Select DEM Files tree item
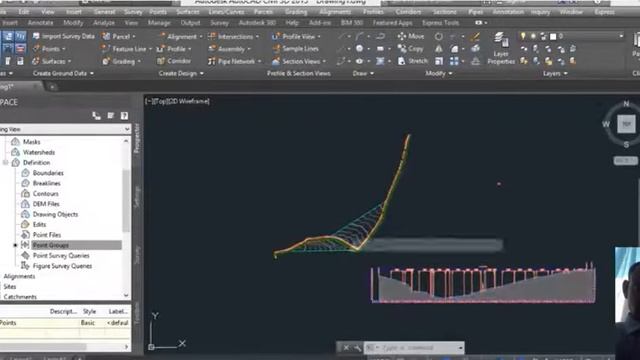The width and height of the screenshot is (640, 360). pos(46,204)
